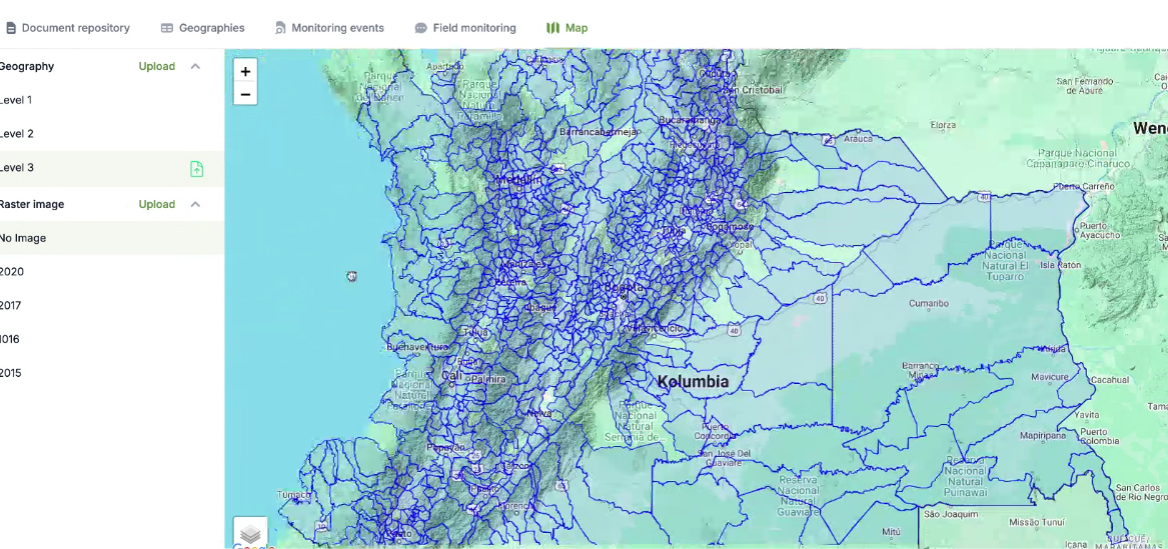Click Upload next to Raster image
Screen dimensions: 1168x549
[157, 204]
